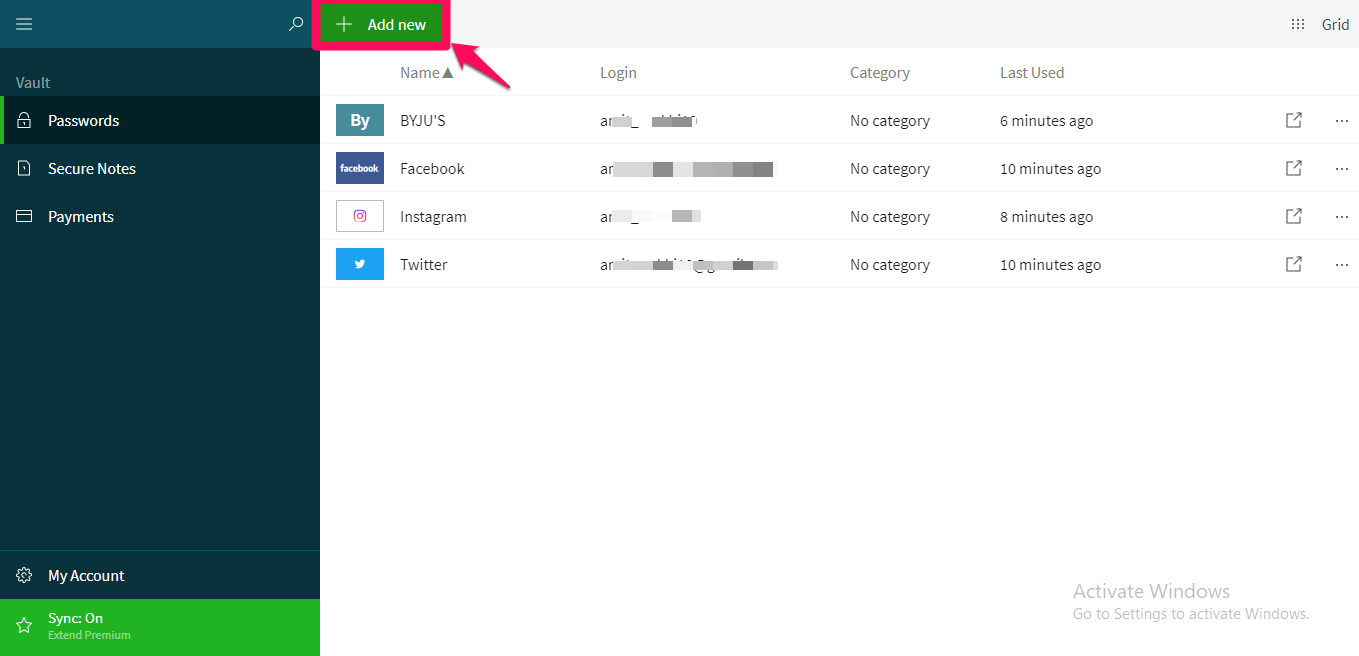Open more options for Instagram
Image resolution: width=1359 pixels, height=656 pixels.
(x=1342, y=216)
